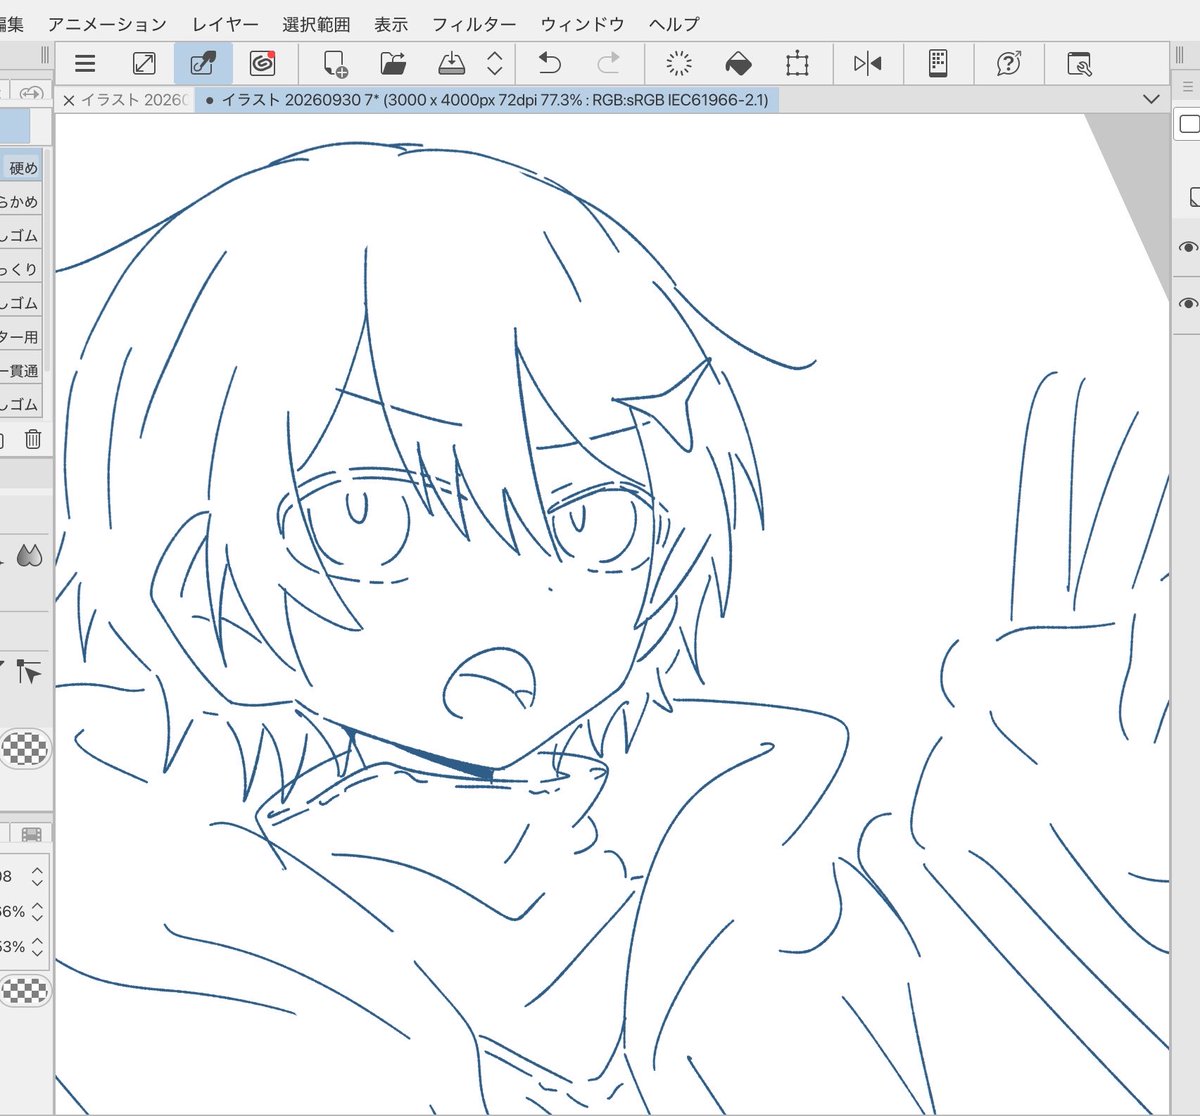The width and height of the screenshot is (1200, 1116).
Task: Toggle the upper layer eye visibility icon
Action: click(x=1187, y=247)
